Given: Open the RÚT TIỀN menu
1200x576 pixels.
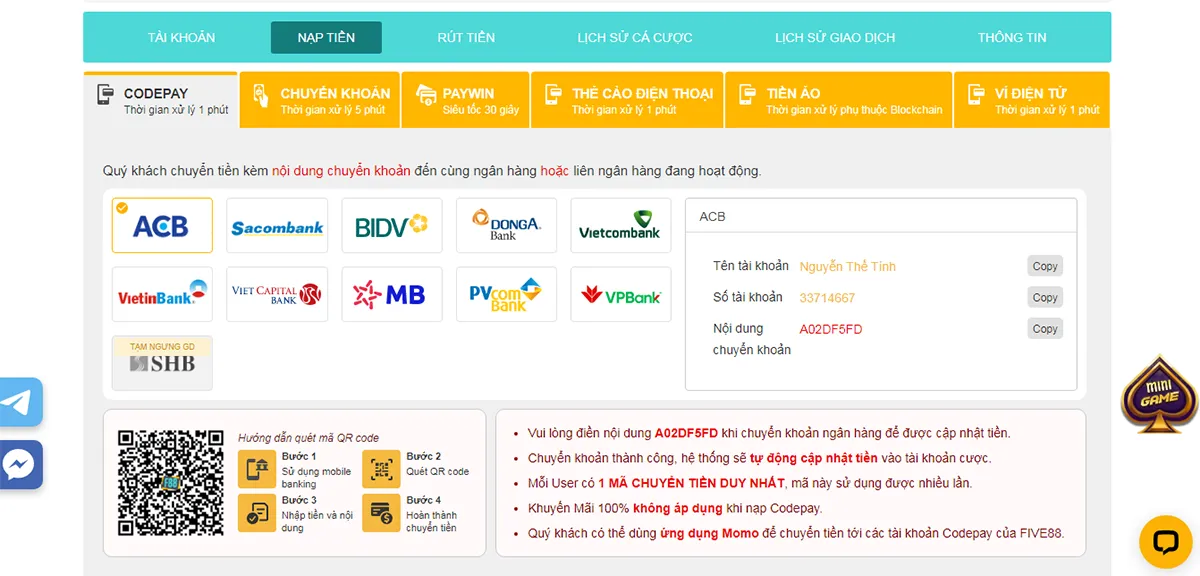Looking at the screenshot, I should click(x=466, y=37).
